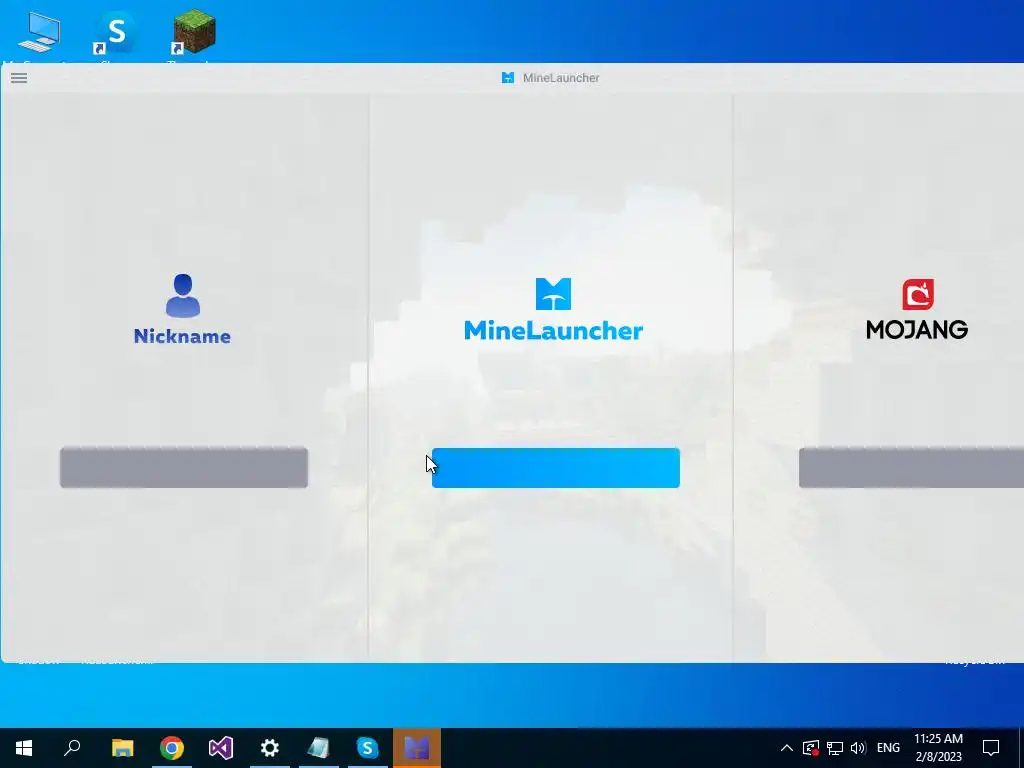
Task: Open File Explorer from the taskbar
Action: pyautogui.click(x=122, y=748)
